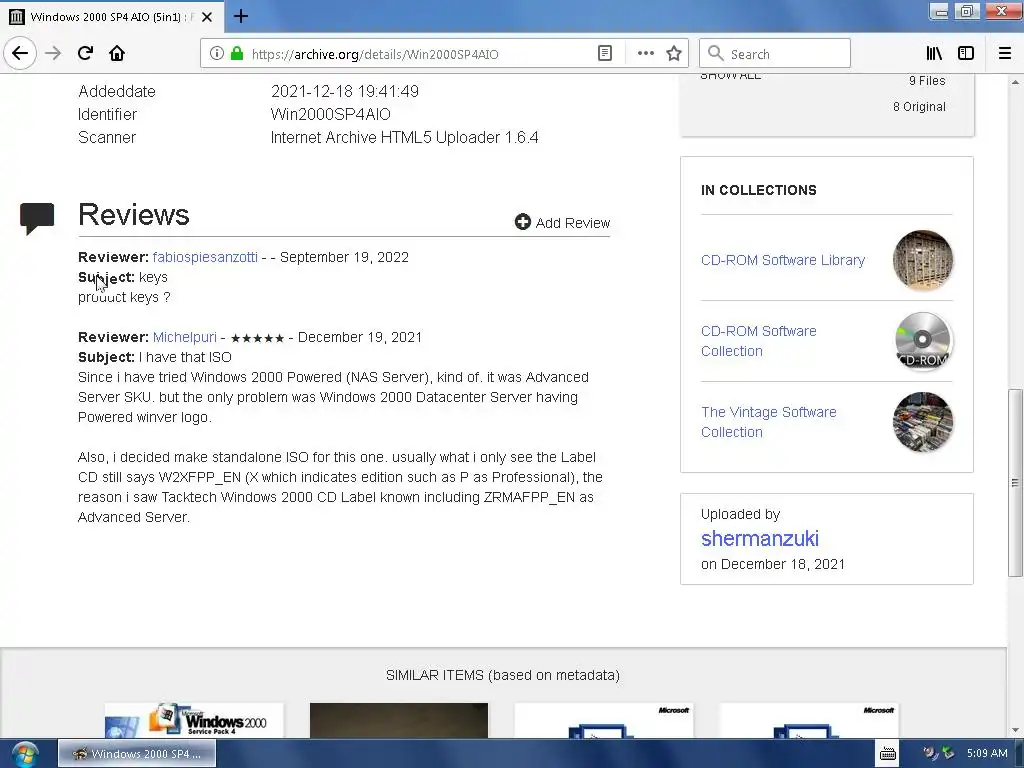Open the Library bookshelf icon
The image size is (1024, 768).
click(x=934, y=54)
